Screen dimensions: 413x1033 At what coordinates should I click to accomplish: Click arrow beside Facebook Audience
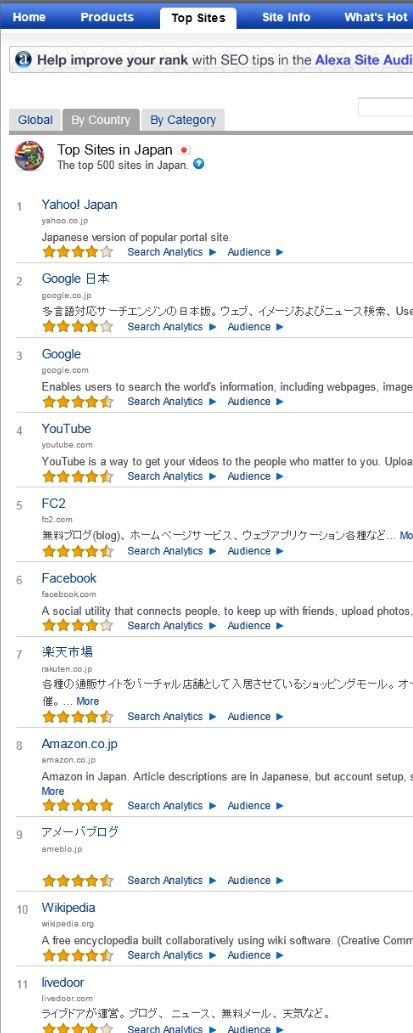click(280, 626)
